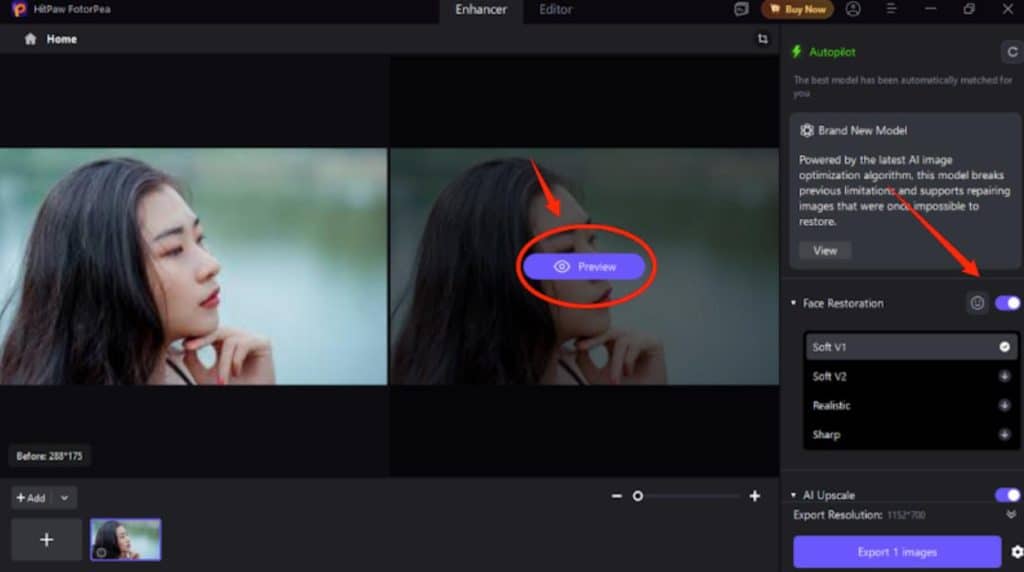Click the View button under Brand New Model
The height and width of the screenshot is (572, 1024).
pos(825,251)
